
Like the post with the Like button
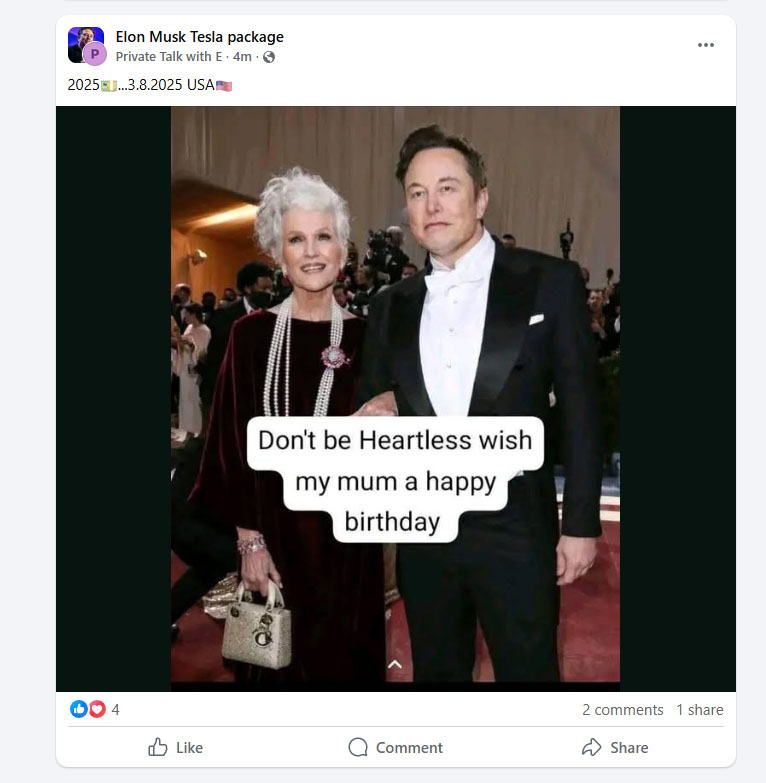(176, 747)
